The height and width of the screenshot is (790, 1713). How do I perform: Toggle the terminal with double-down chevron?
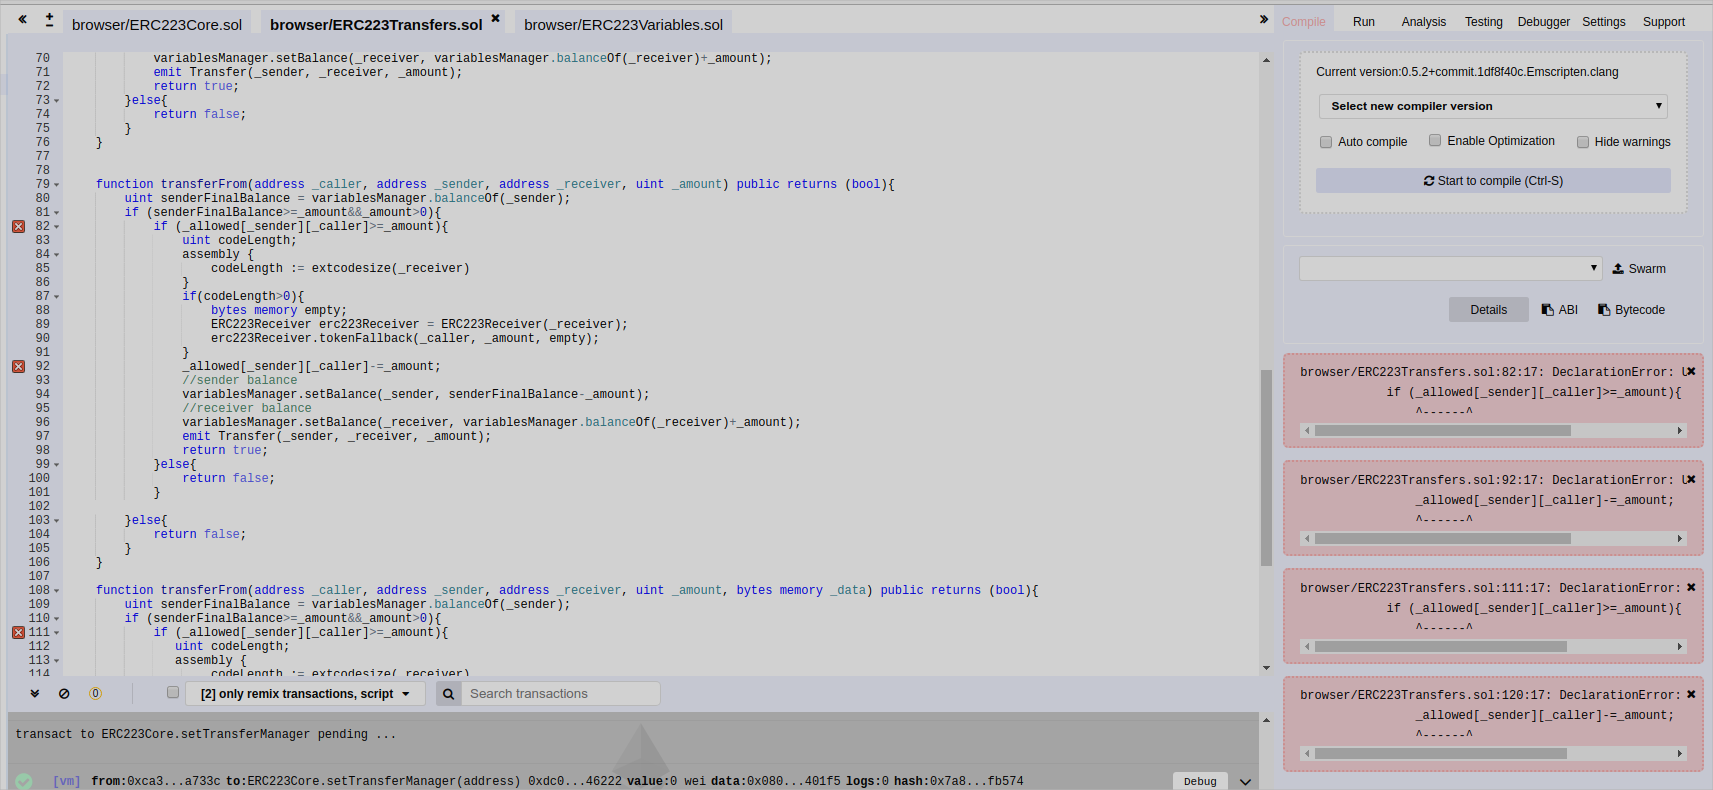click(35, 693)
